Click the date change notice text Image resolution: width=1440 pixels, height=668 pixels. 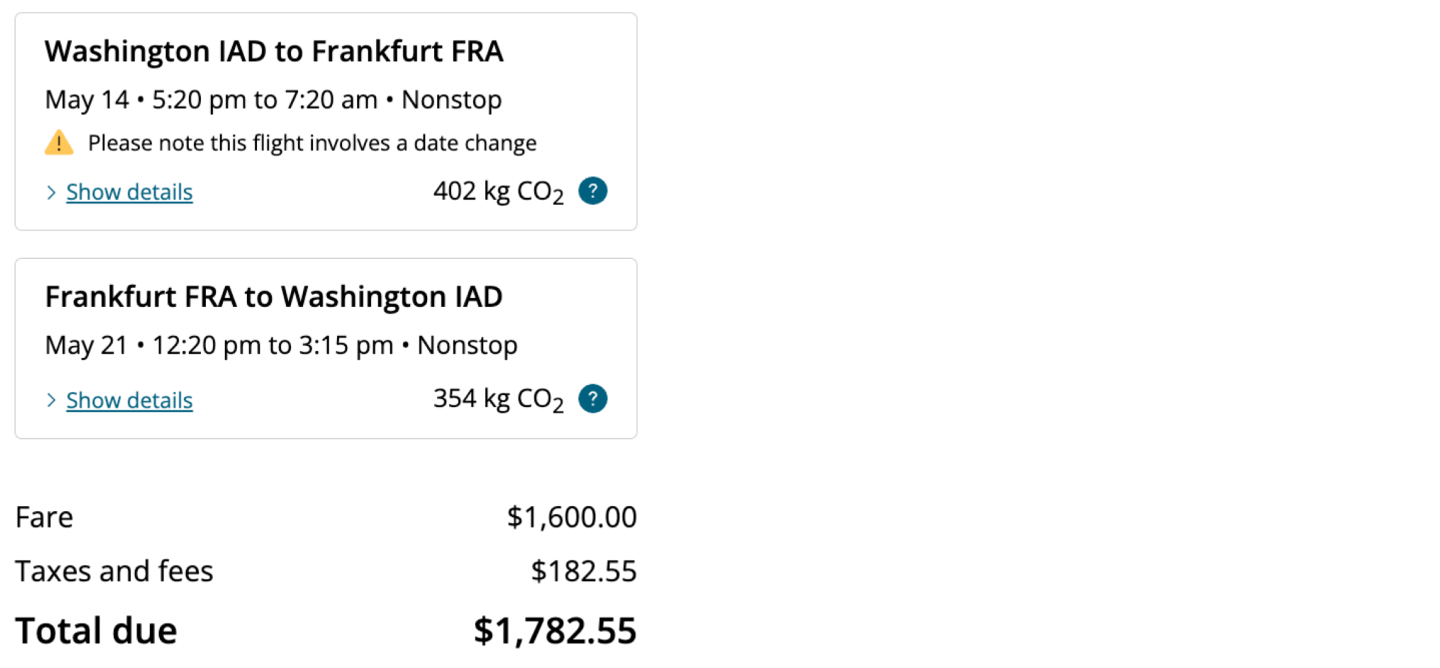(x=312, y=143)
